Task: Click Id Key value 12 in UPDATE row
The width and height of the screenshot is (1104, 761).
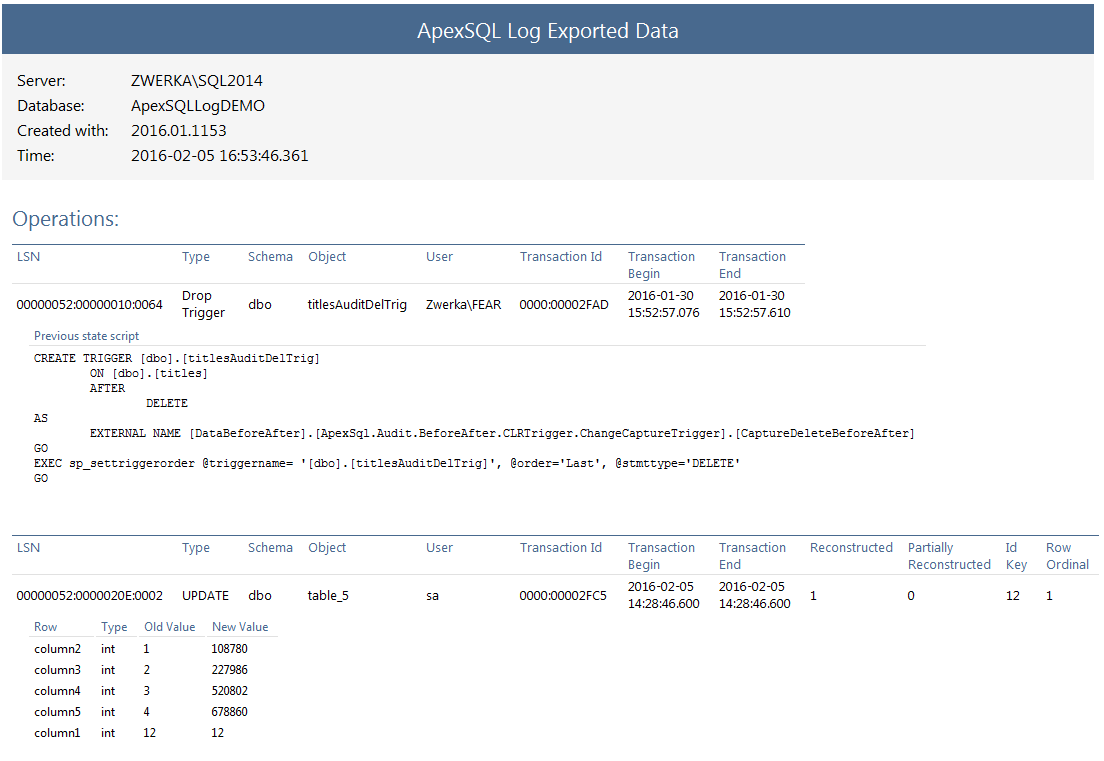Action: tap(1012, 596)
